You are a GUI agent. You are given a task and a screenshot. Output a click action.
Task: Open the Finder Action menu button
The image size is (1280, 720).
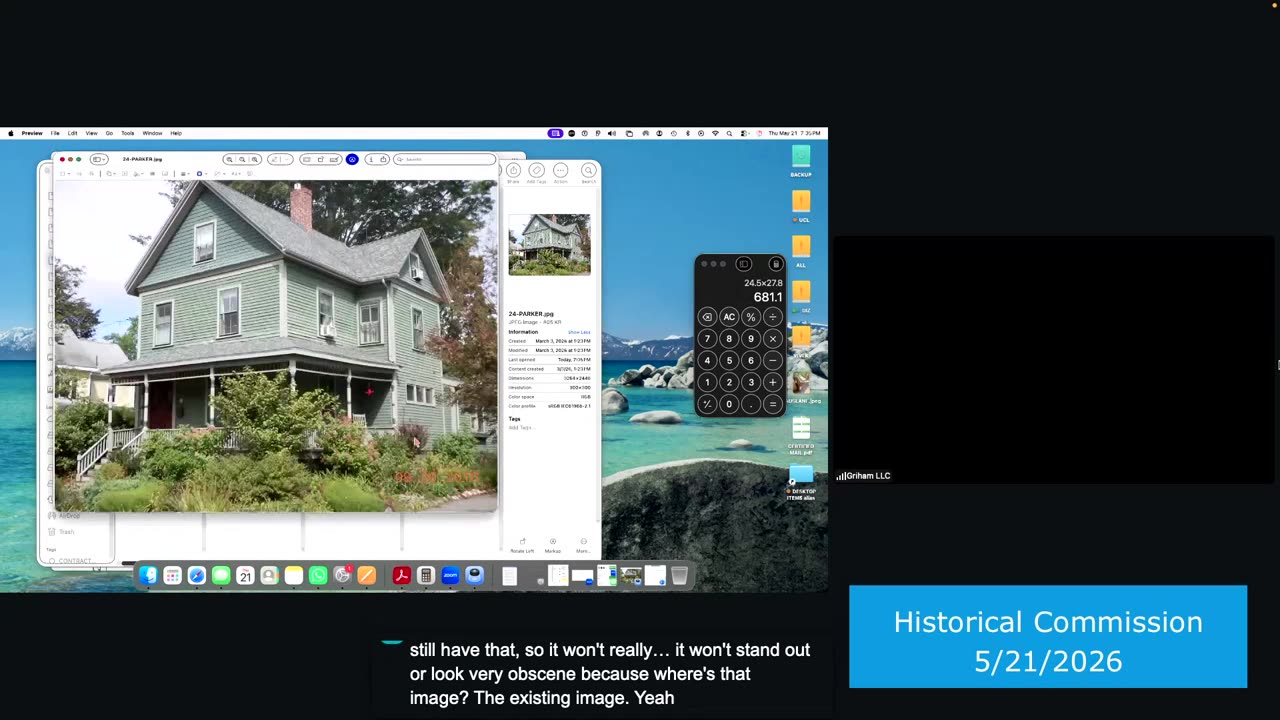560,171
